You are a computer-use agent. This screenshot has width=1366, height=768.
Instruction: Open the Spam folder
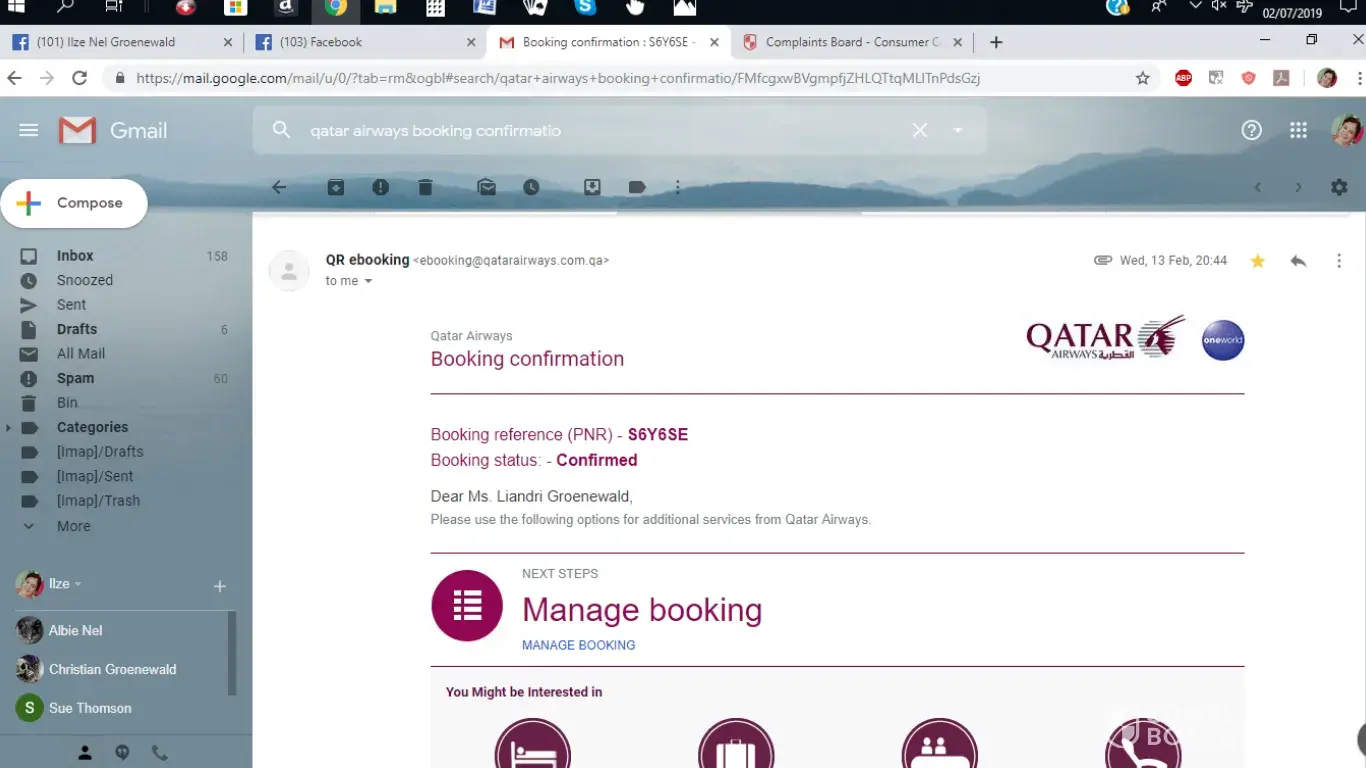pos(75,378)
